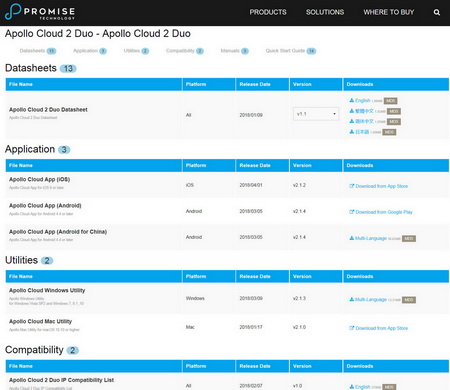Click external-link icon for Mac Utility download
Image resolution: width=450 pixels, height=390 pixels.
pyautogui.click(x=351, y=328)
